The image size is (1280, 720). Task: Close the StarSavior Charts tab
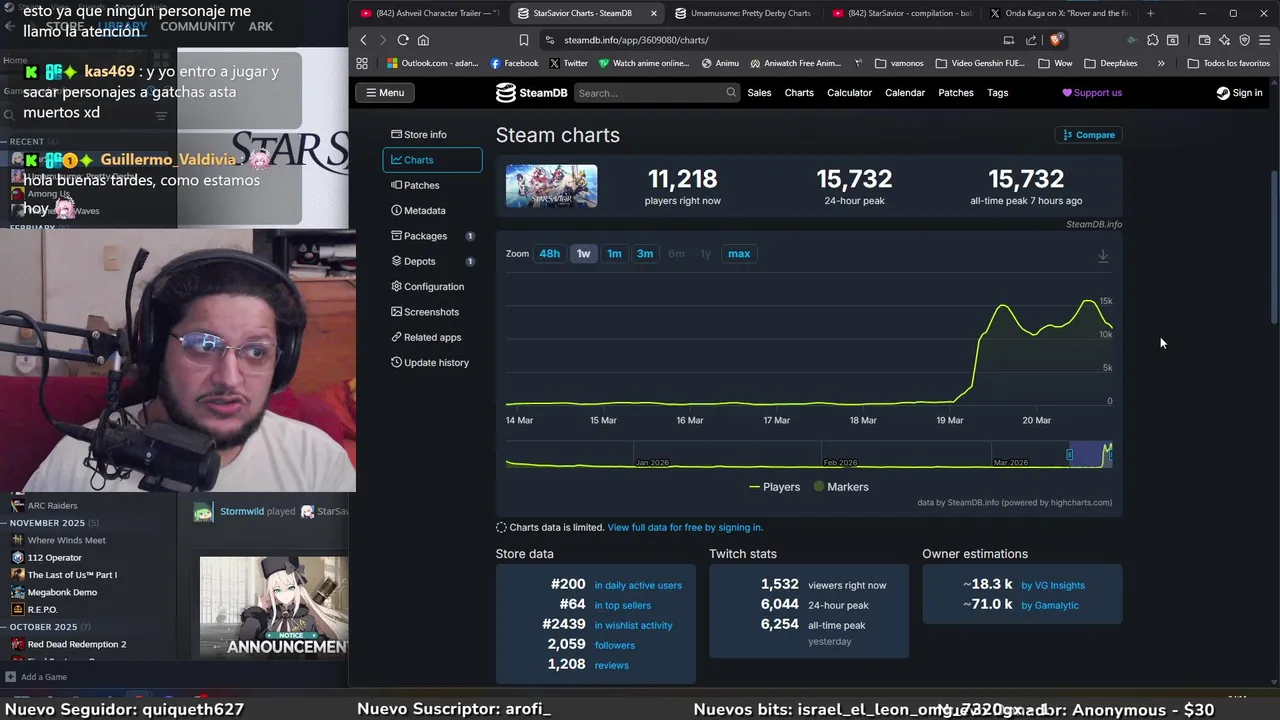654,13
